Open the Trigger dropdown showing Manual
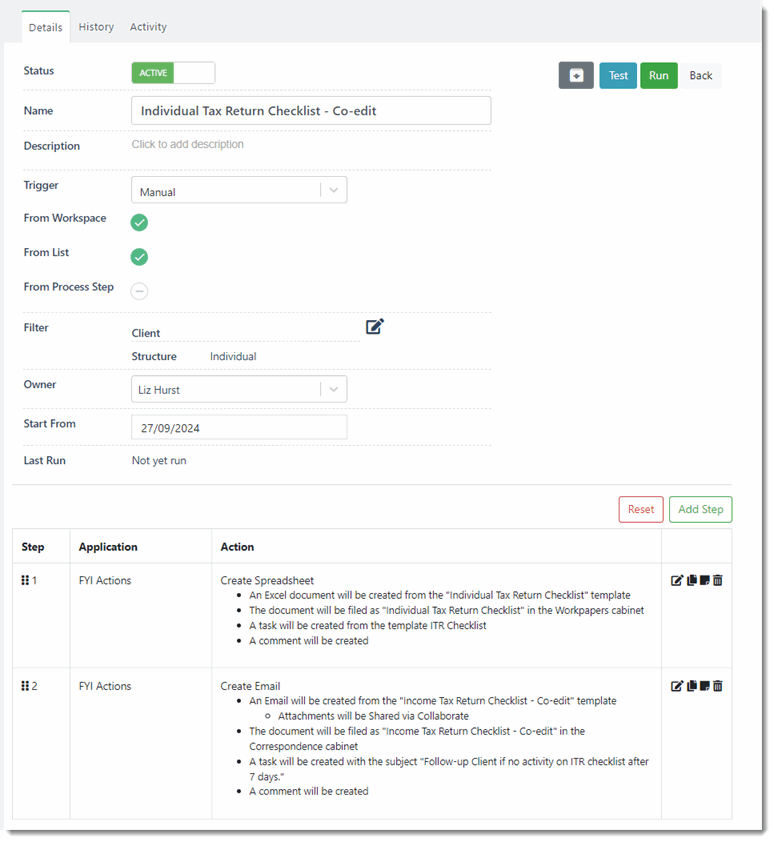This screenshot has height=842, width=774. 239,191
